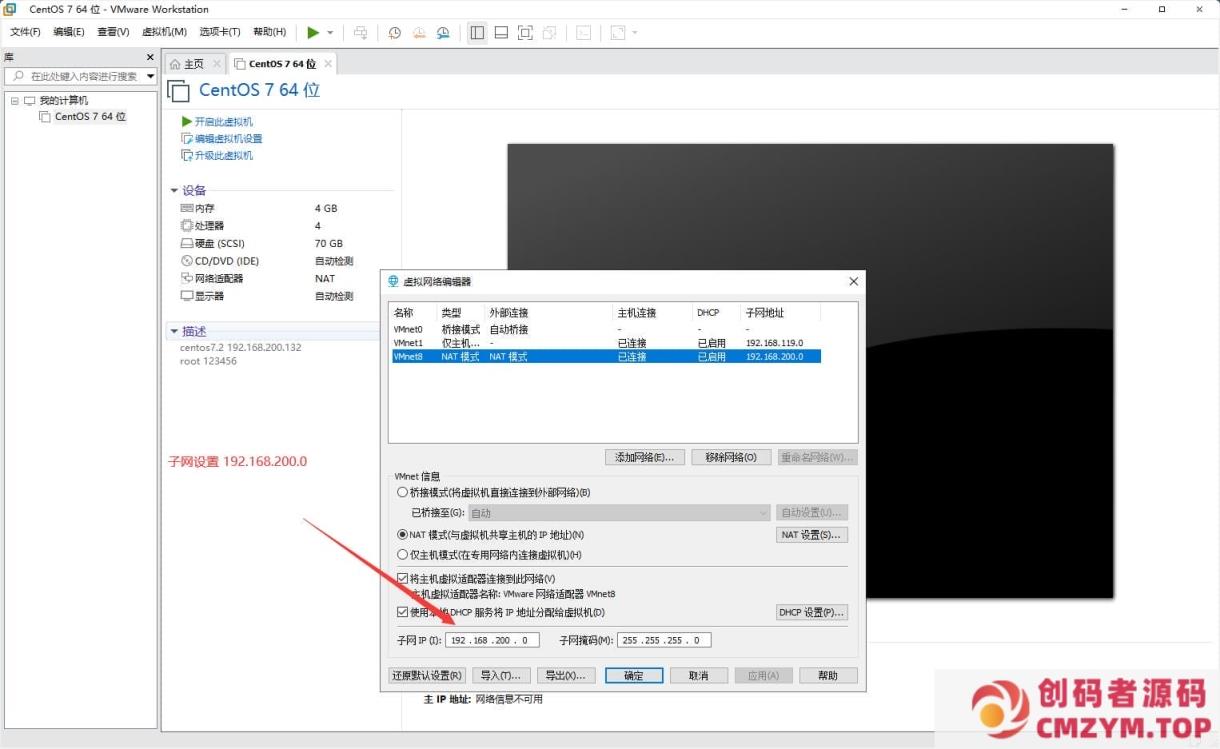Viewport: 1220px width, 749px height.
Task: Open the 虚拟机(M) menu
Action: (x=164, y=32)
